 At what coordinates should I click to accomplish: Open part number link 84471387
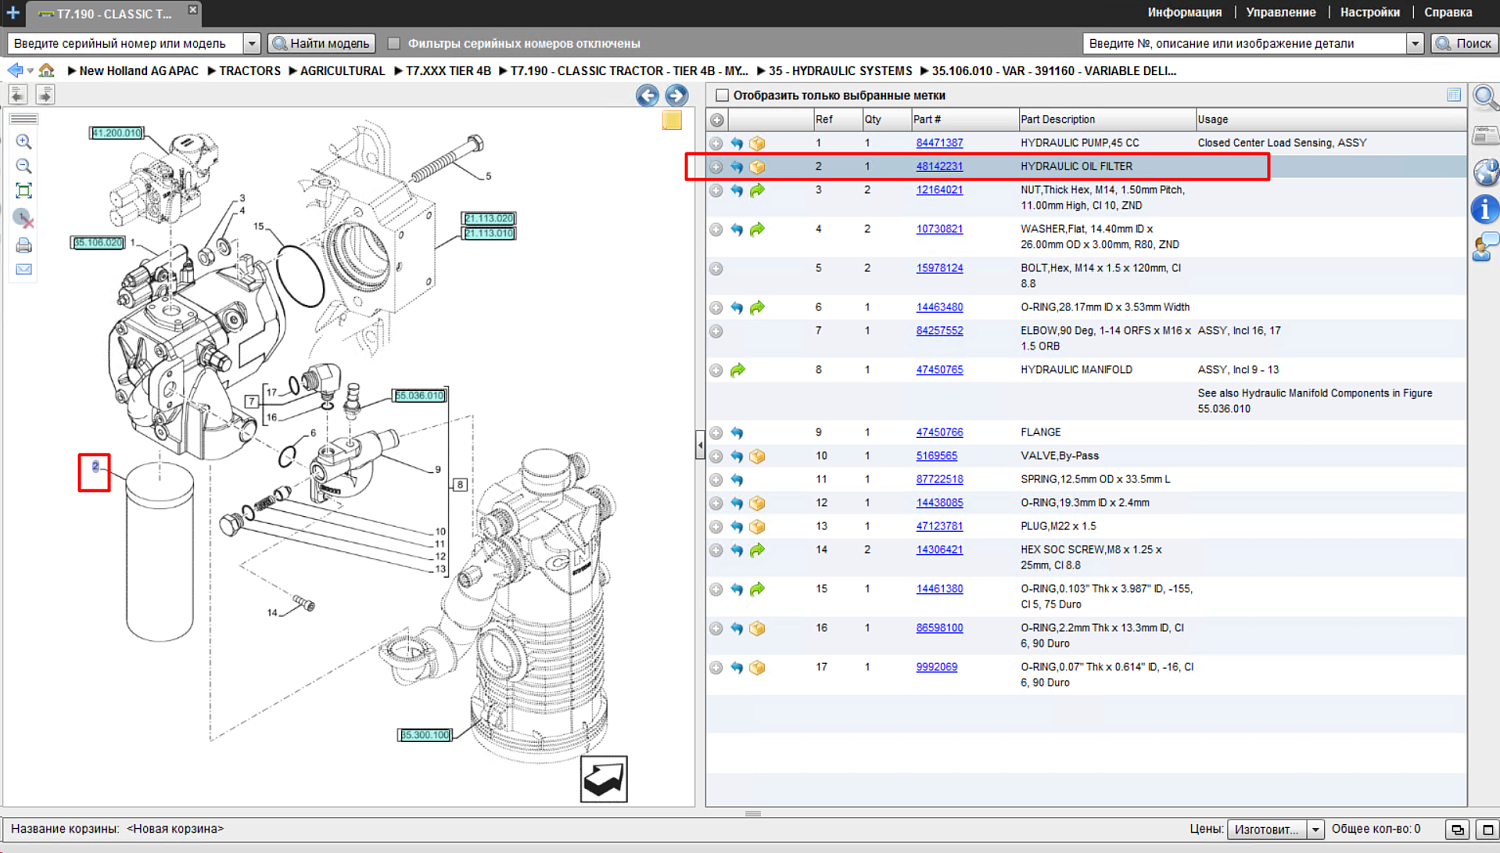coord(939,143)
